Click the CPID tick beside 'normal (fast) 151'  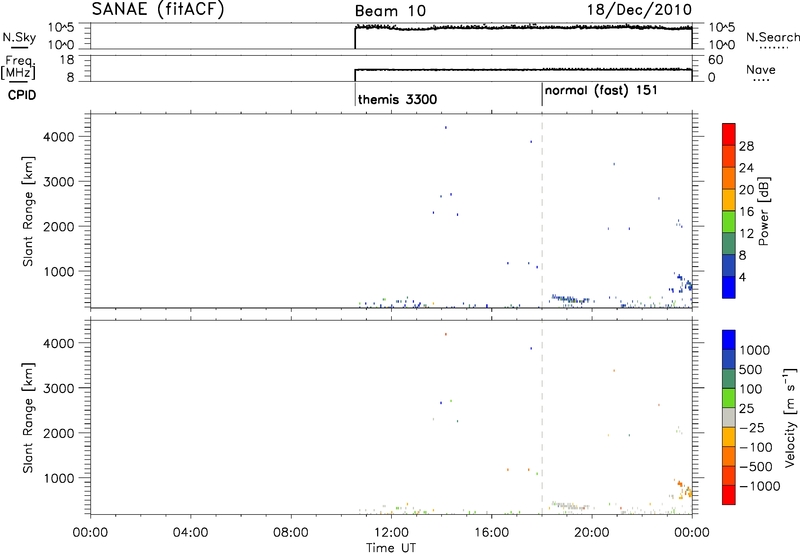pyautogui.click(x=542, y=95)
